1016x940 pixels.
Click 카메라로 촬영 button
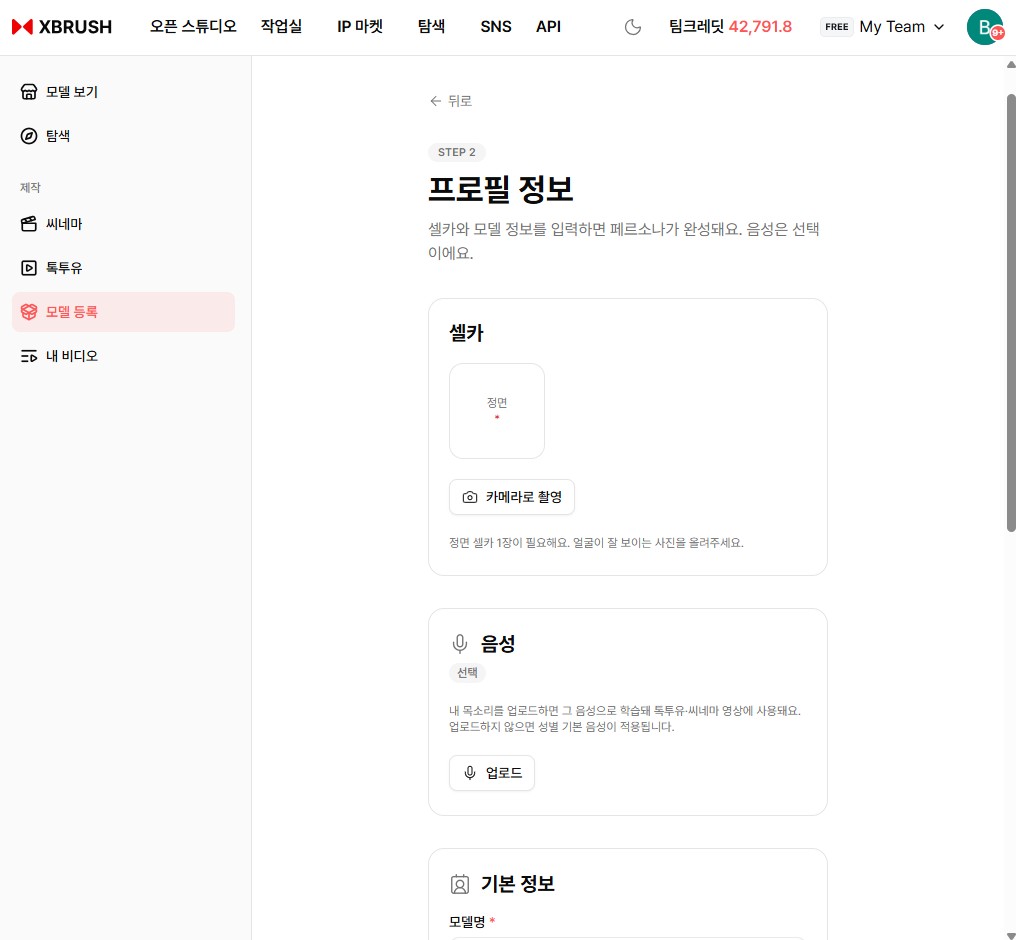pos(512,497)
